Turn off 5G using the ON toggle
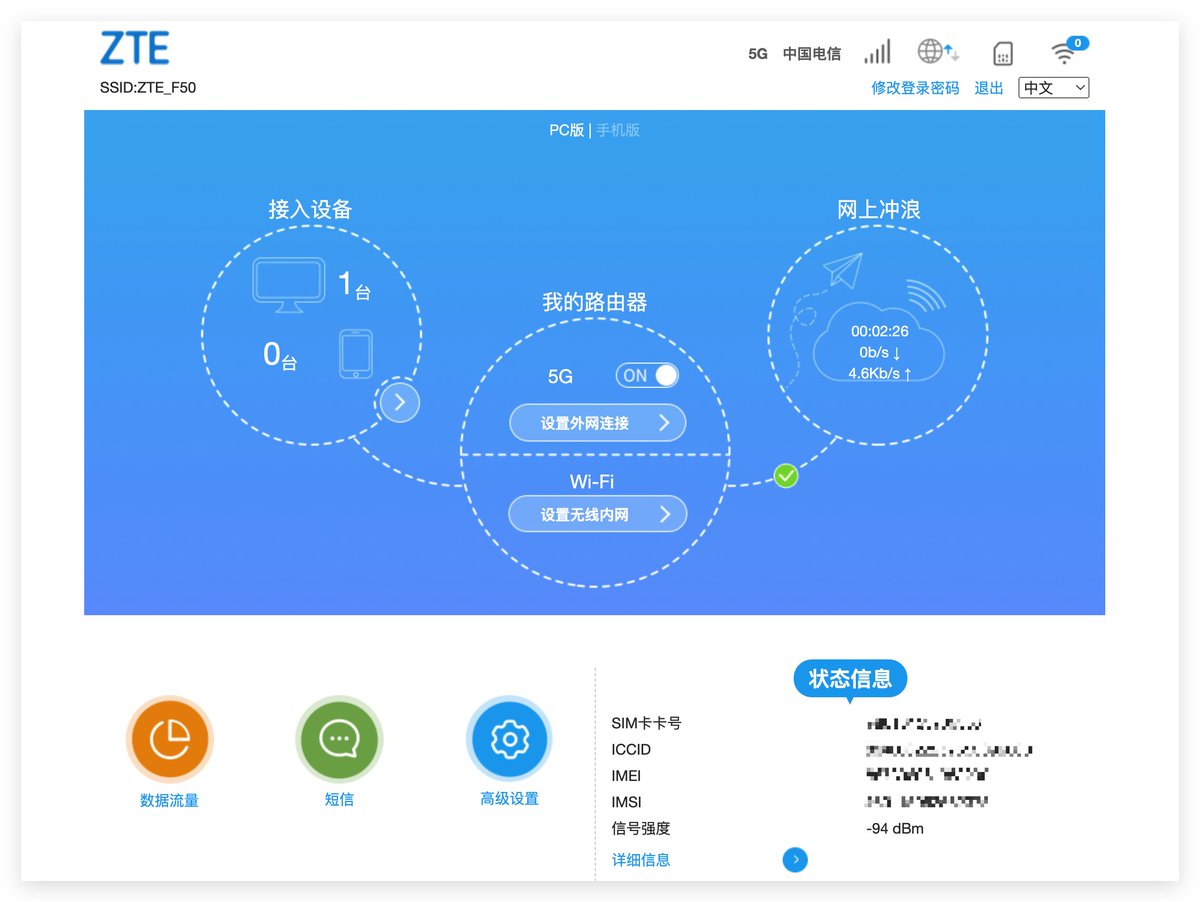 [x=646, y=375]
